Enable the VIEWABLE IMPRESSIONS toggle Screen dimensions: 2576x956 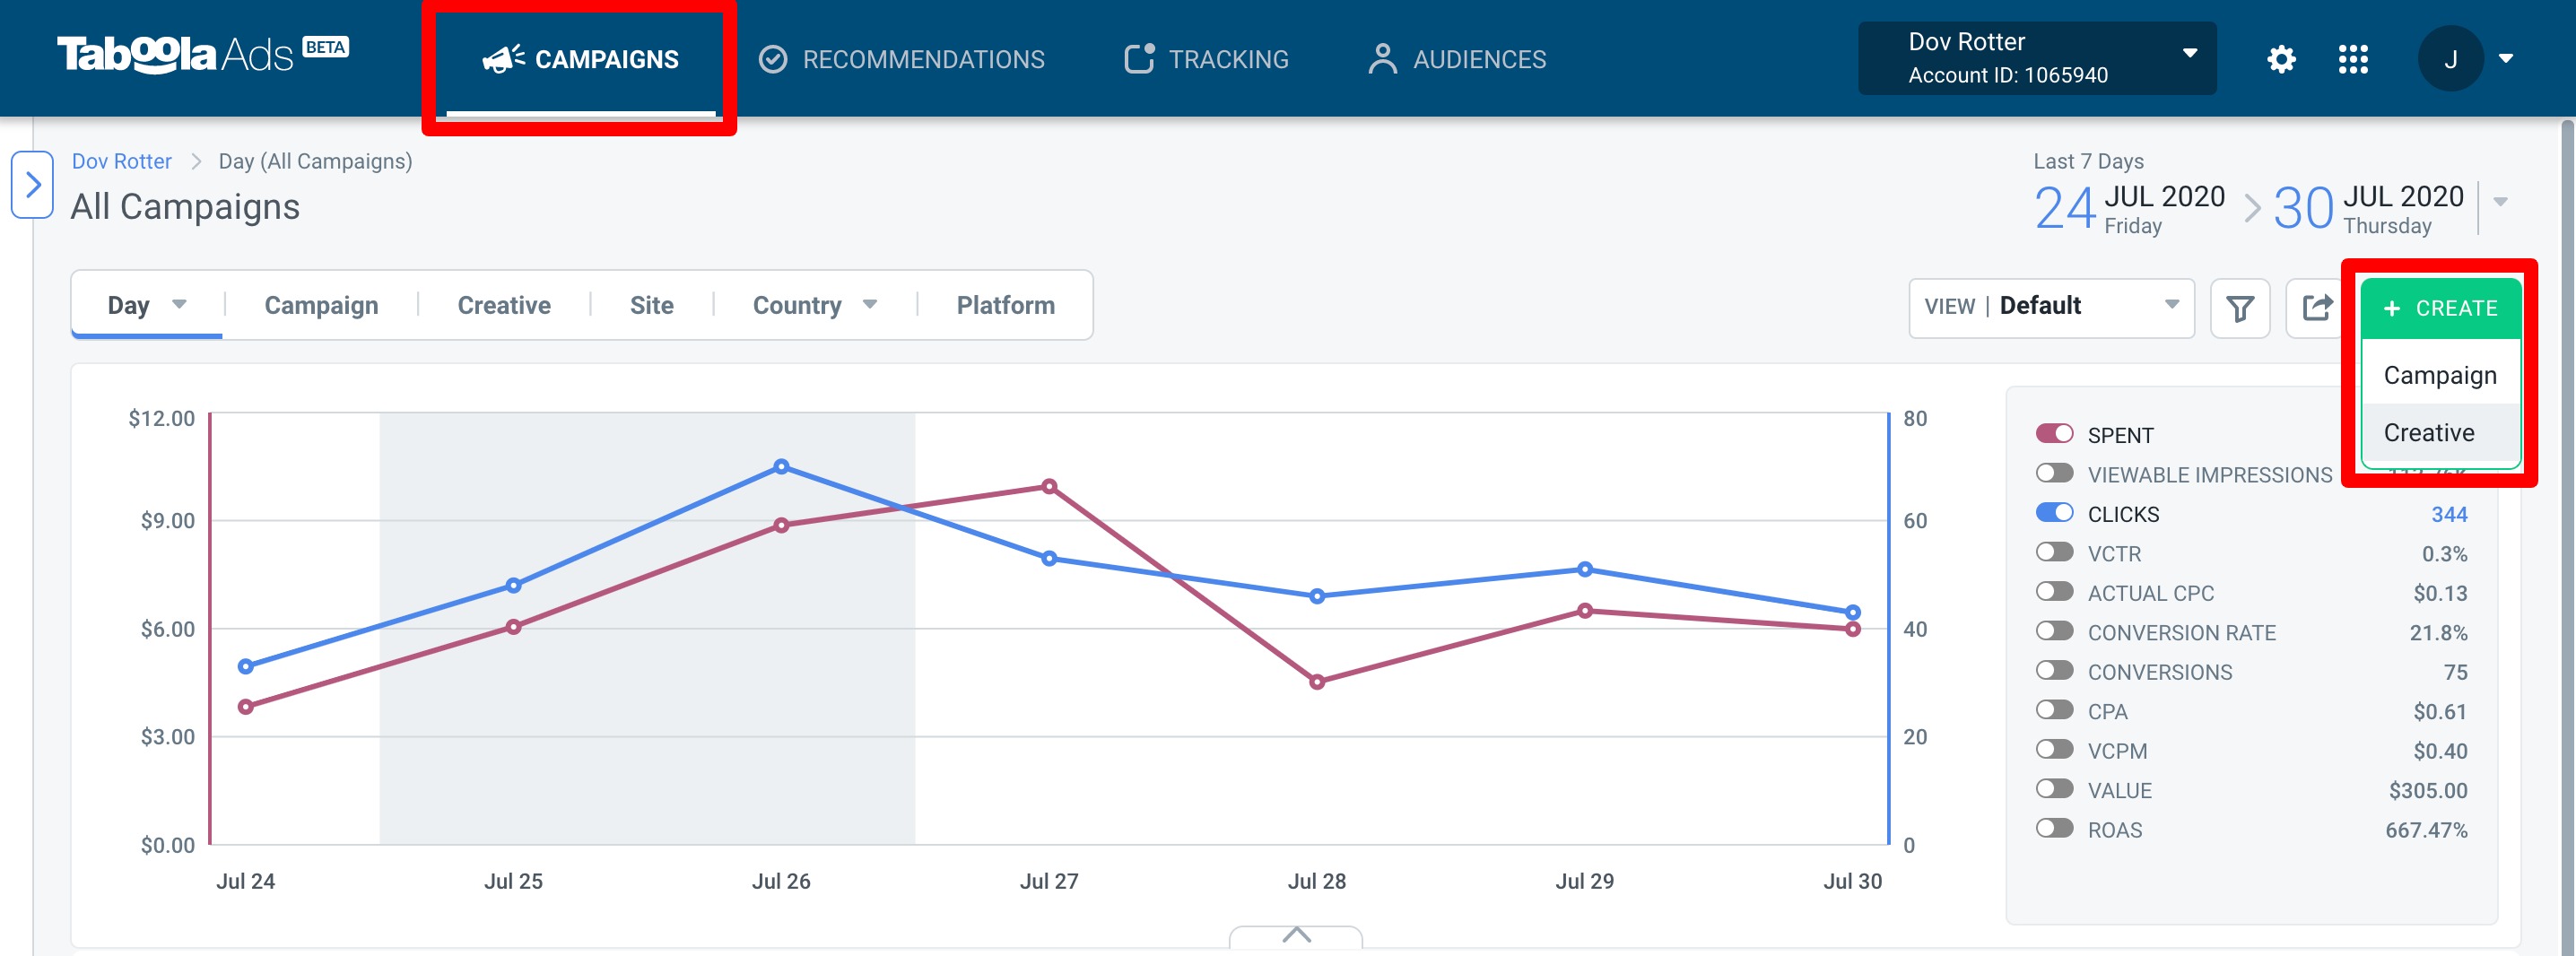pos(2054,473)
